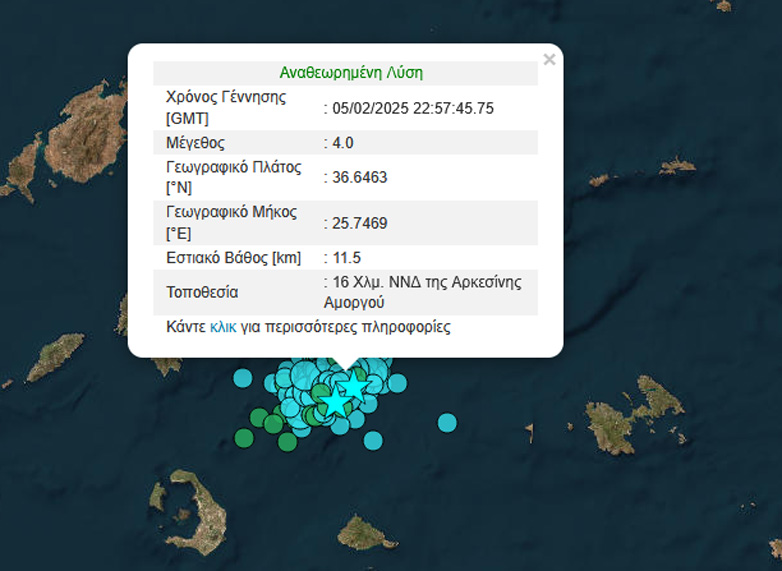Click the longitude value 25.7469
Screen dimensions: 782x571
coord(360,223)
